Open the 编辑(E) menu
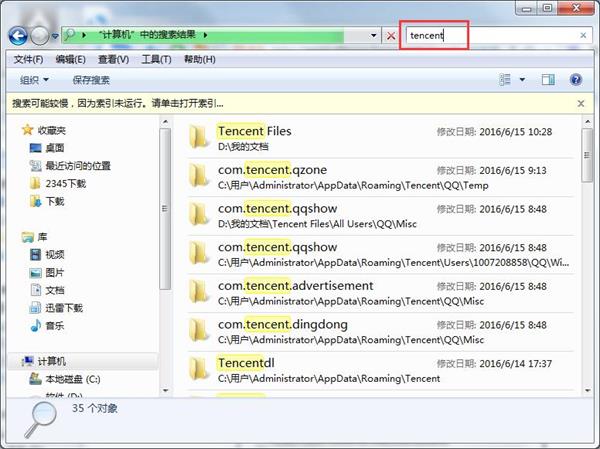This screenshot has height=449, width=600. coord(70,59)
